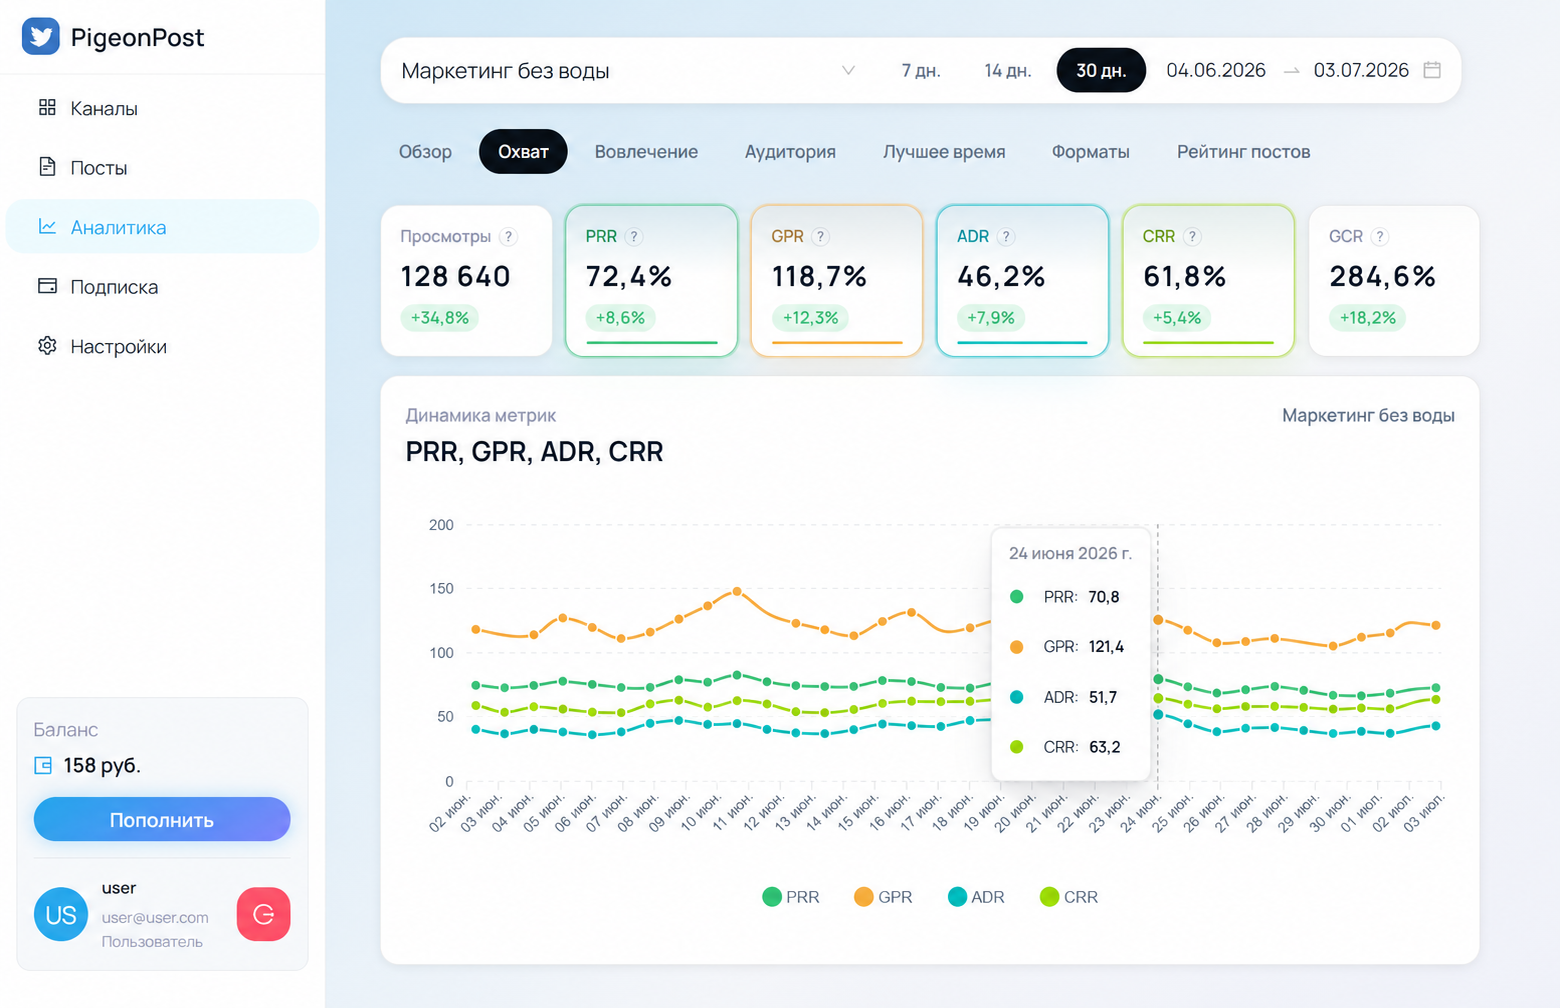The image size is (1560, 1008).
Task: Click the Пользователь role label
Action: coord(152,941)
